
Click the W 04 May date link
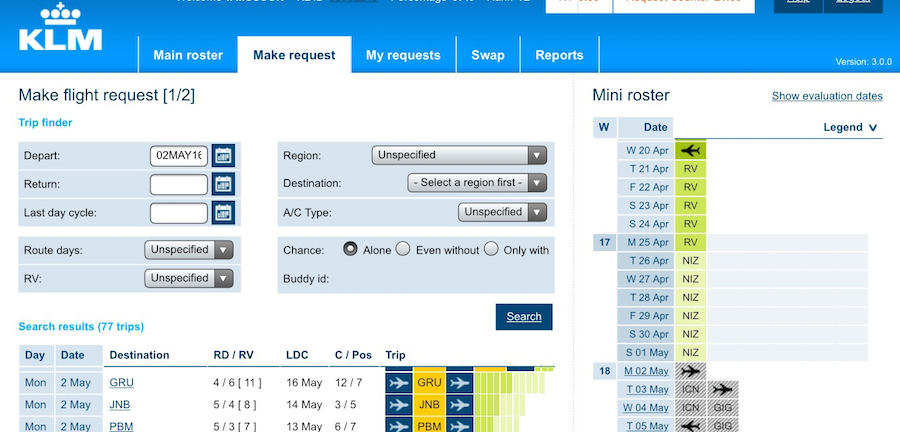(646, 408)
